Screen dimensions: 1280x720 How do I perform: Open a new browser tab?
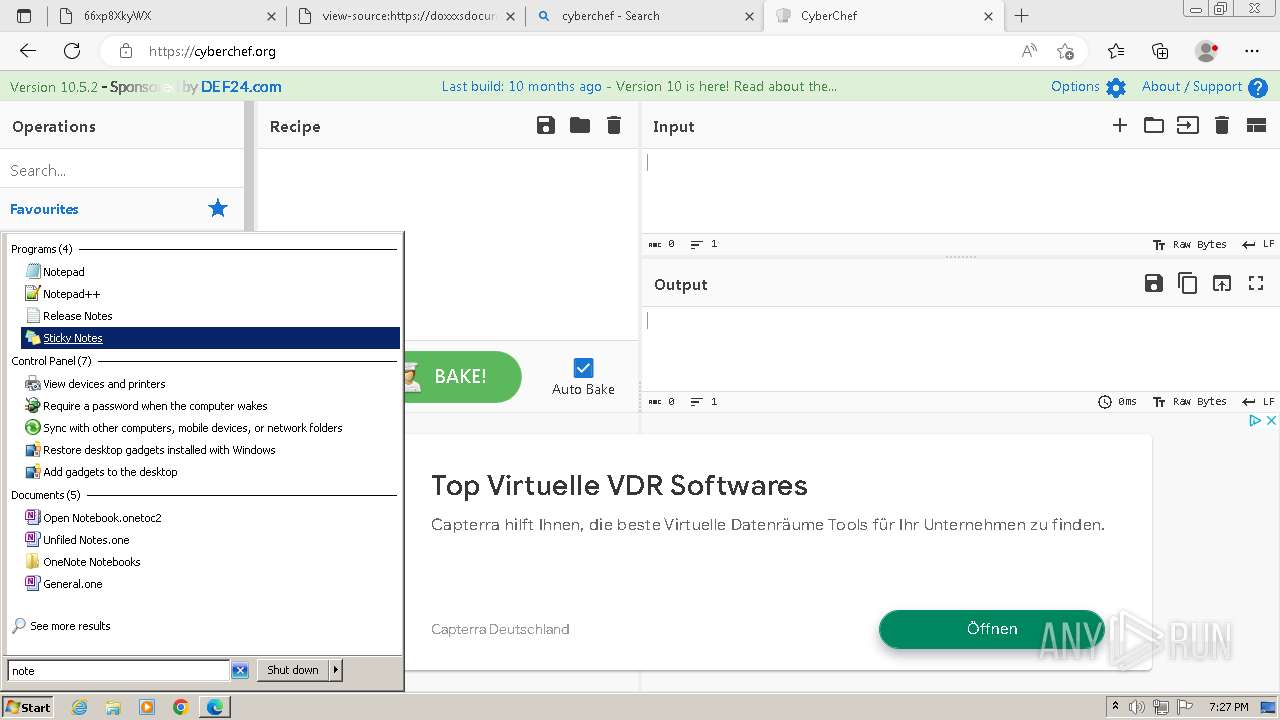(1021, 16)
